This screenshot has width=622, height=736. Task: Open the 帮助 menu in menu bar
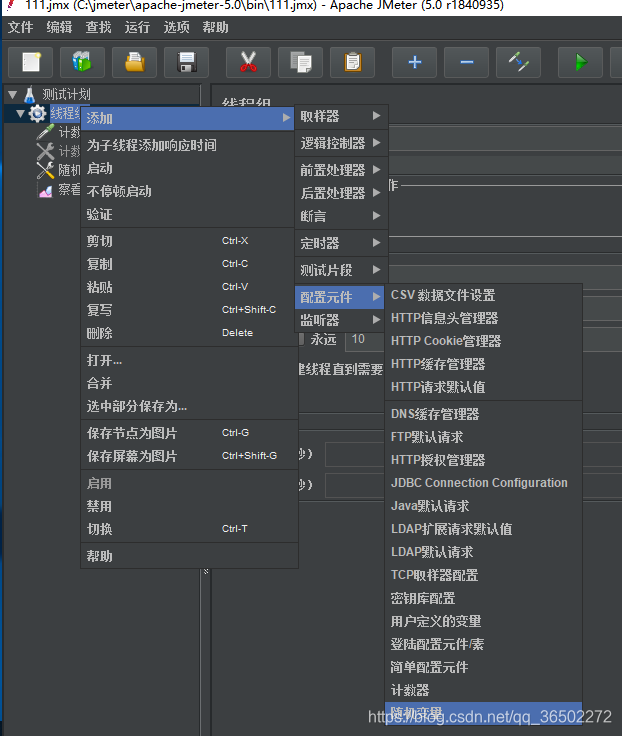tap(215, 27)
